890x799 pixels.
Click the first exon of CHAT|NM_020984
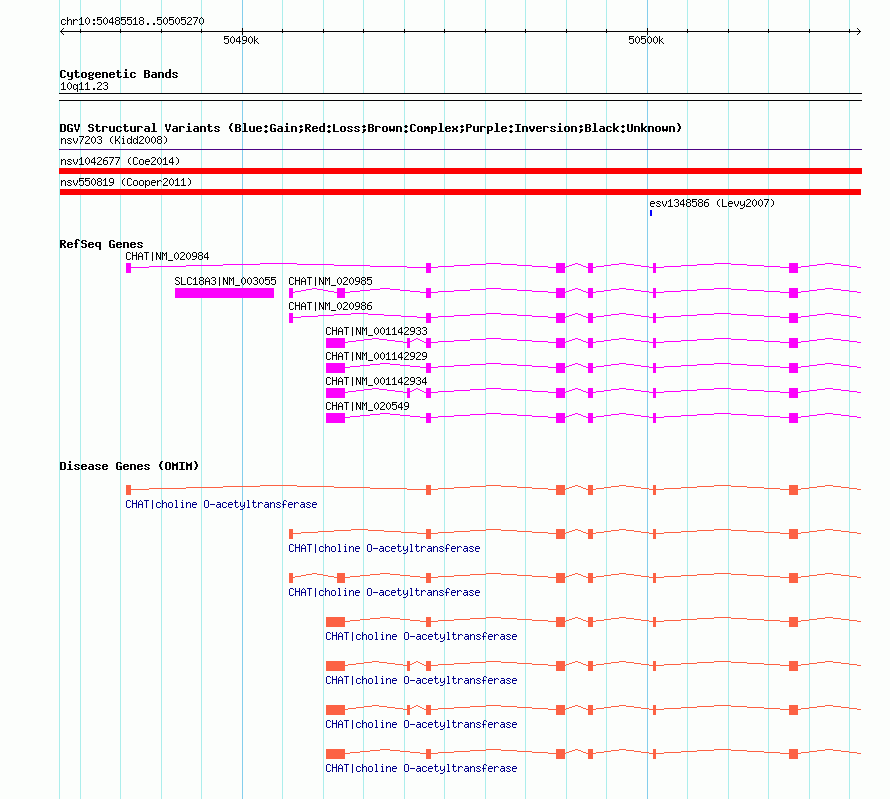[128, 268]
